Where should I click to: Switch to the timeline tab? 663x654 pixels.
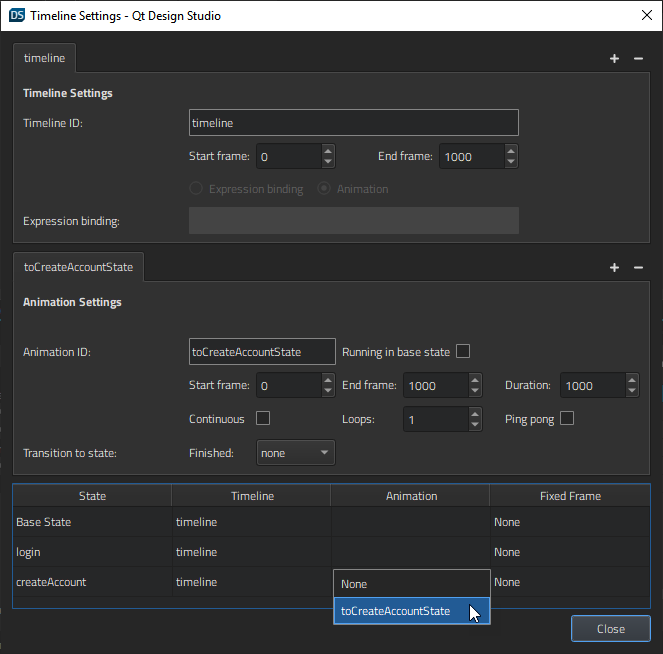point(44,59)
